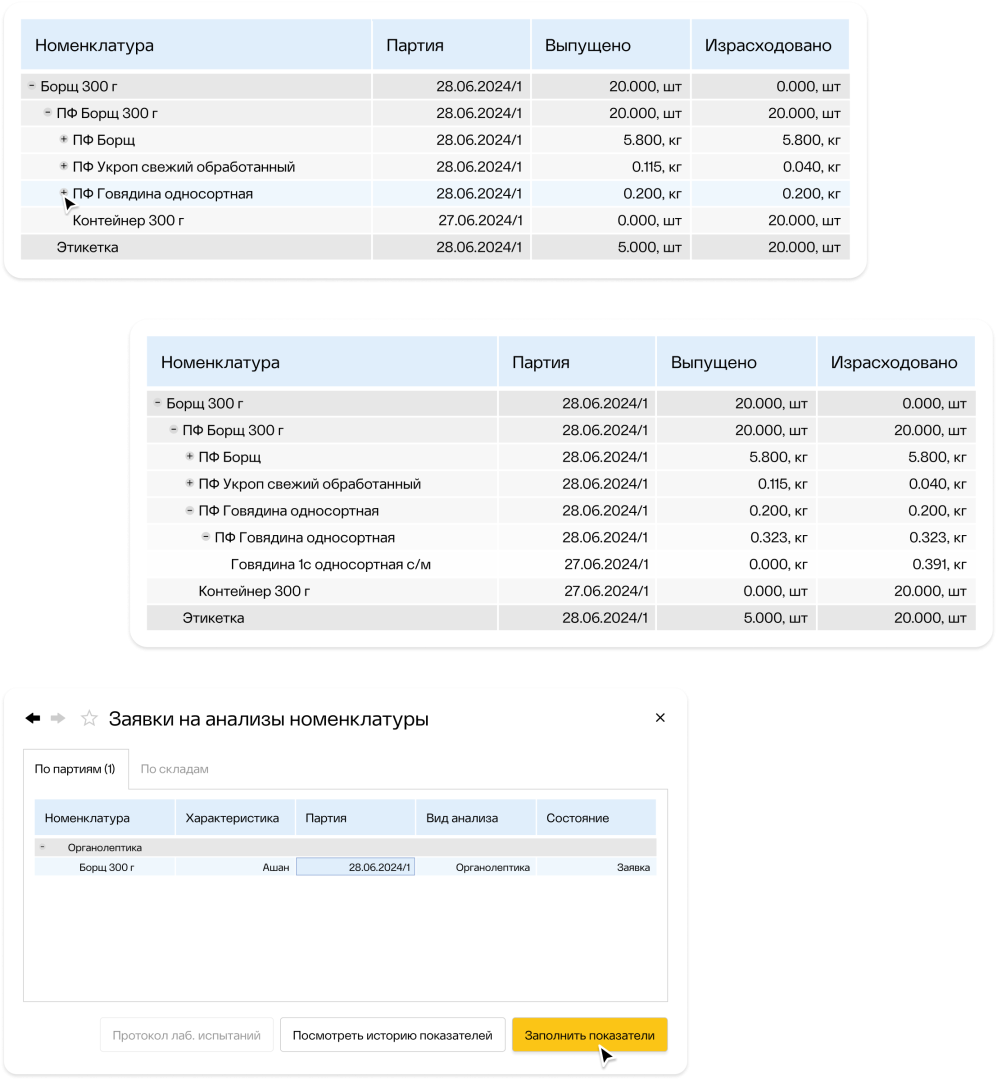Viewport: 997px width, 1080px height.
Task: Collapse Борщ 300 г in the top table
Action: point(32,86)
